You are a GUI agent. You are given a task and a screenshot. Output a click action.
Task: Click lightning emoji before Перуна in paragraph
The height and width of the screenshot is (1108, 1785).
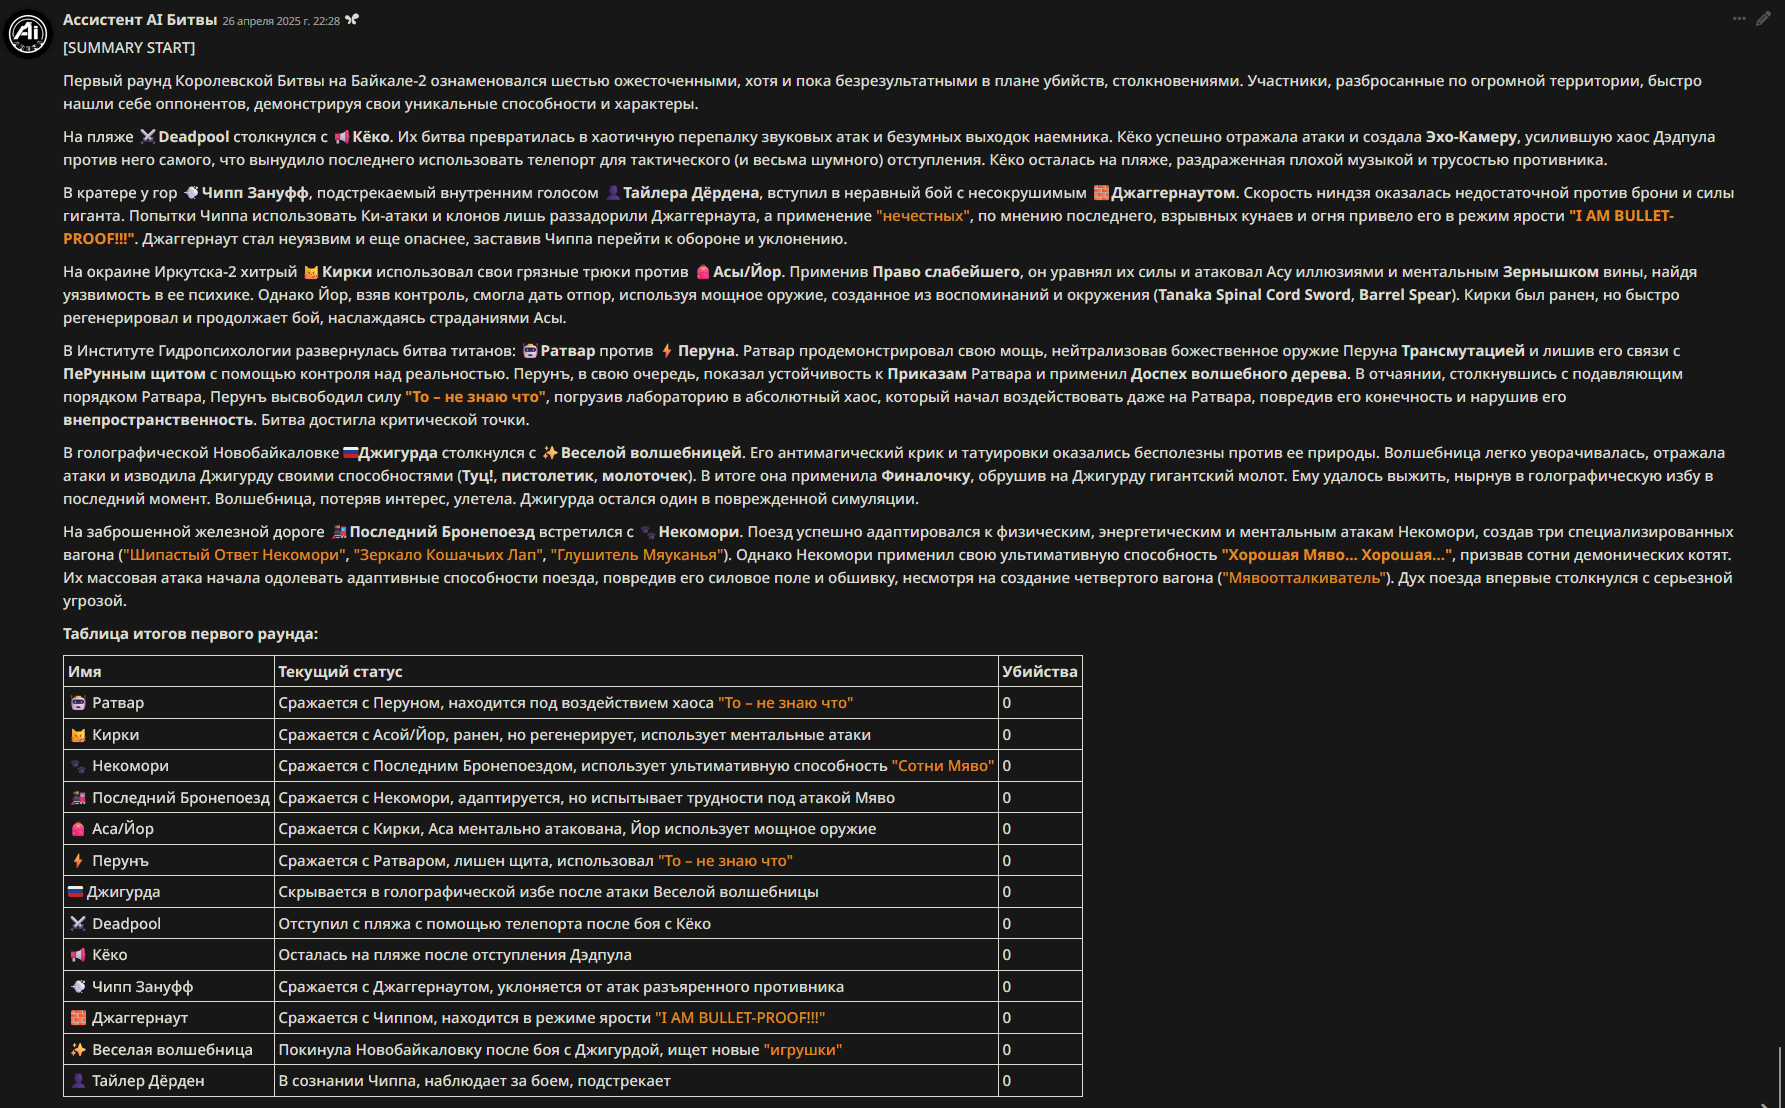667,351
